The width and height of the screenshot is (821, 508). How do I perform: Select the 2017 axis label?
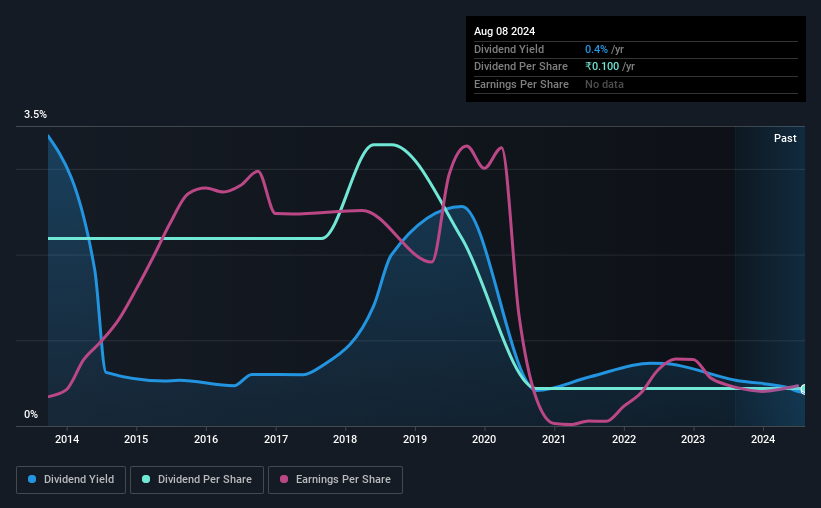tap(275, 439)
